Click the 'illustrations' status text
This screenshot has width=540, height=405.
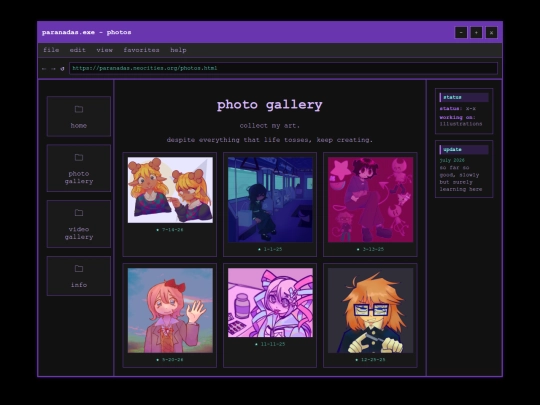click(x=461, y=124)
